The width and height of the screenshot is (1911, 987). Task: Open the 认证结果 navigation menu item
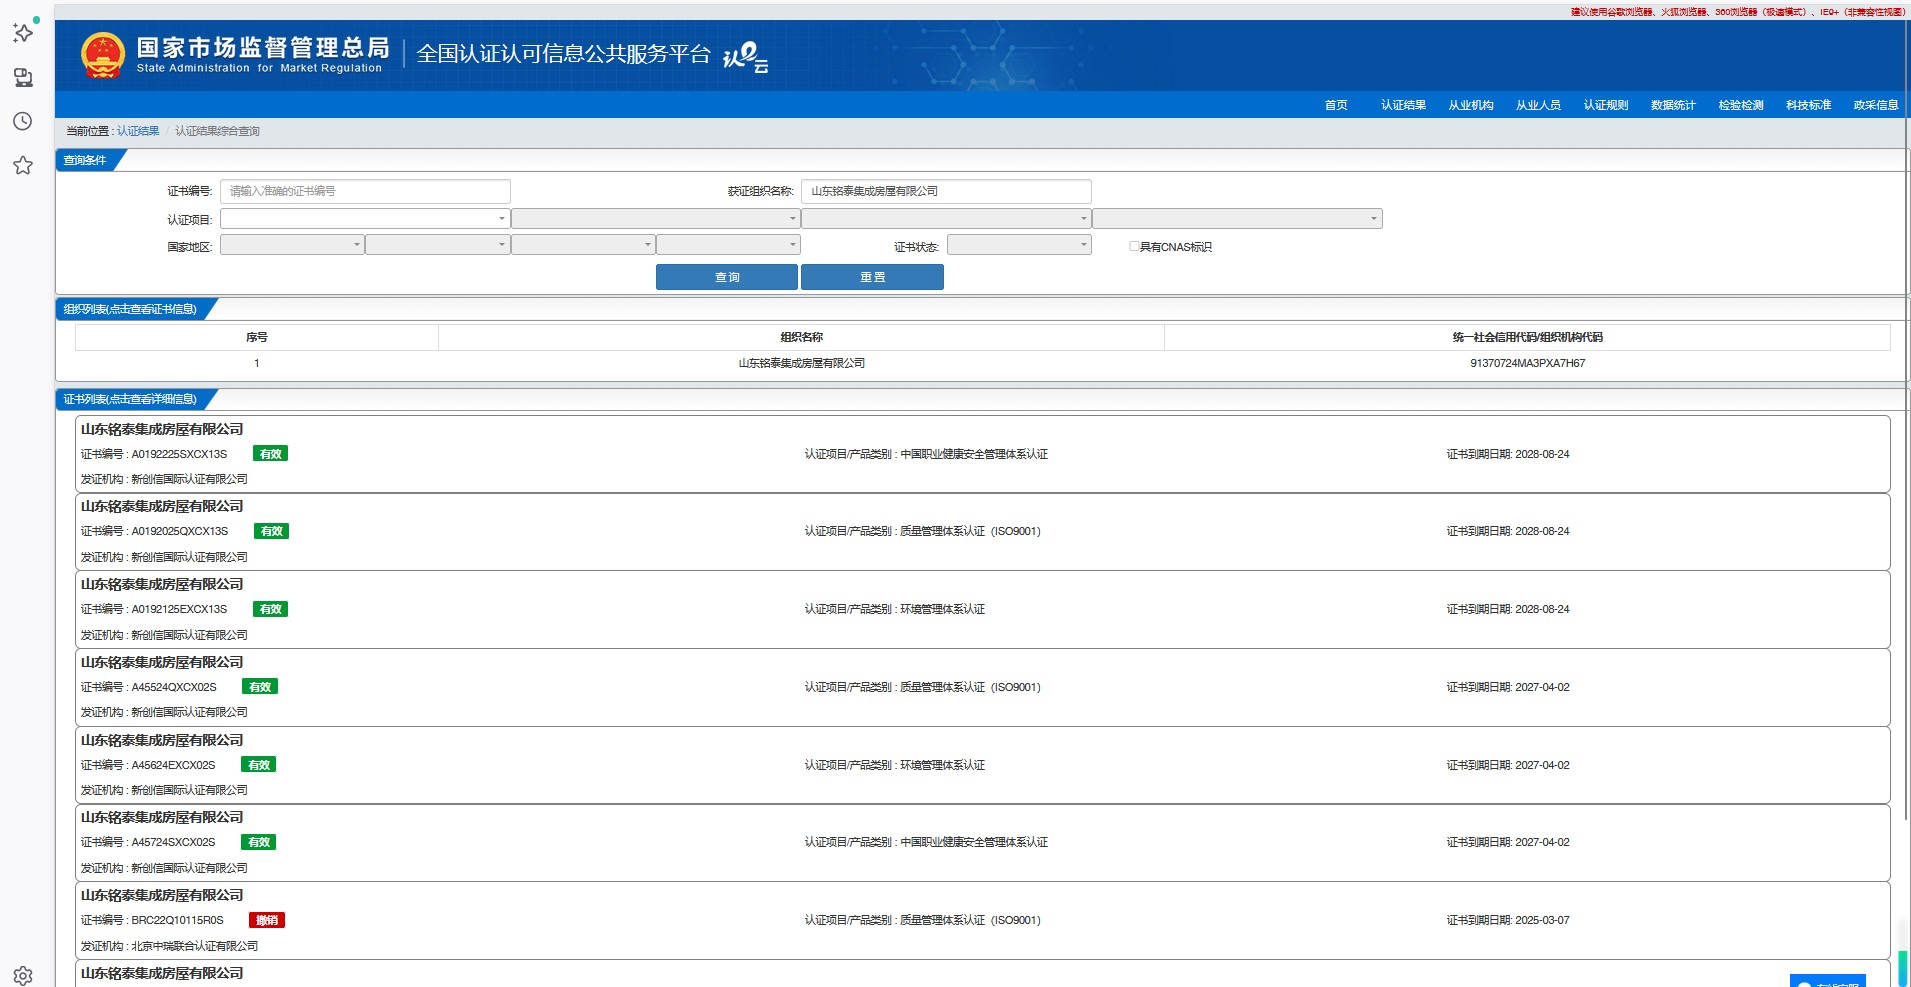[1403, 105]
